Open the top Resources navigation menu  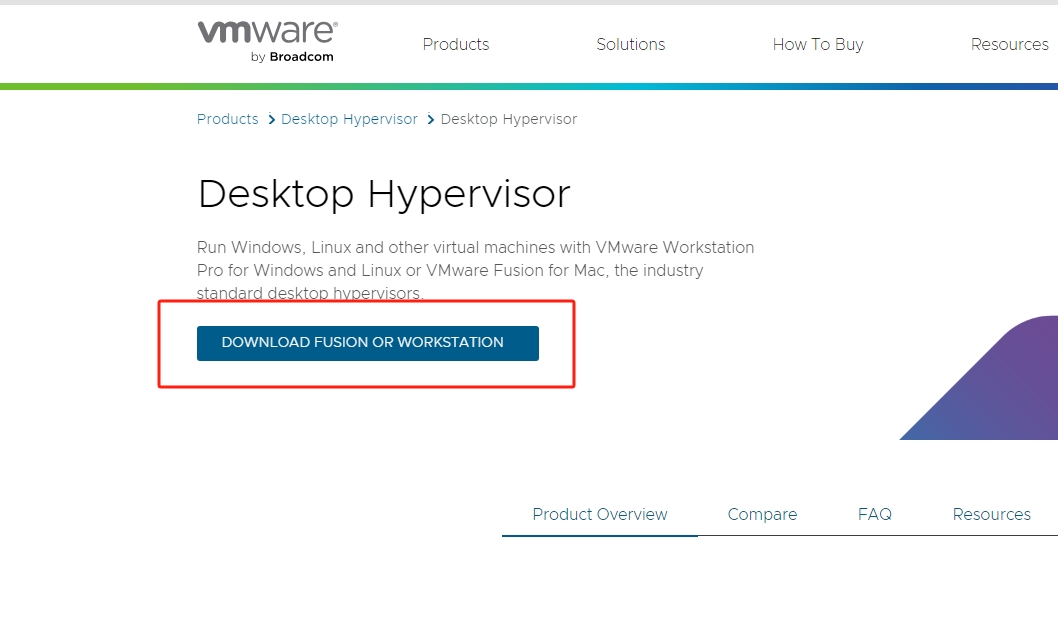pos(1009,45)
